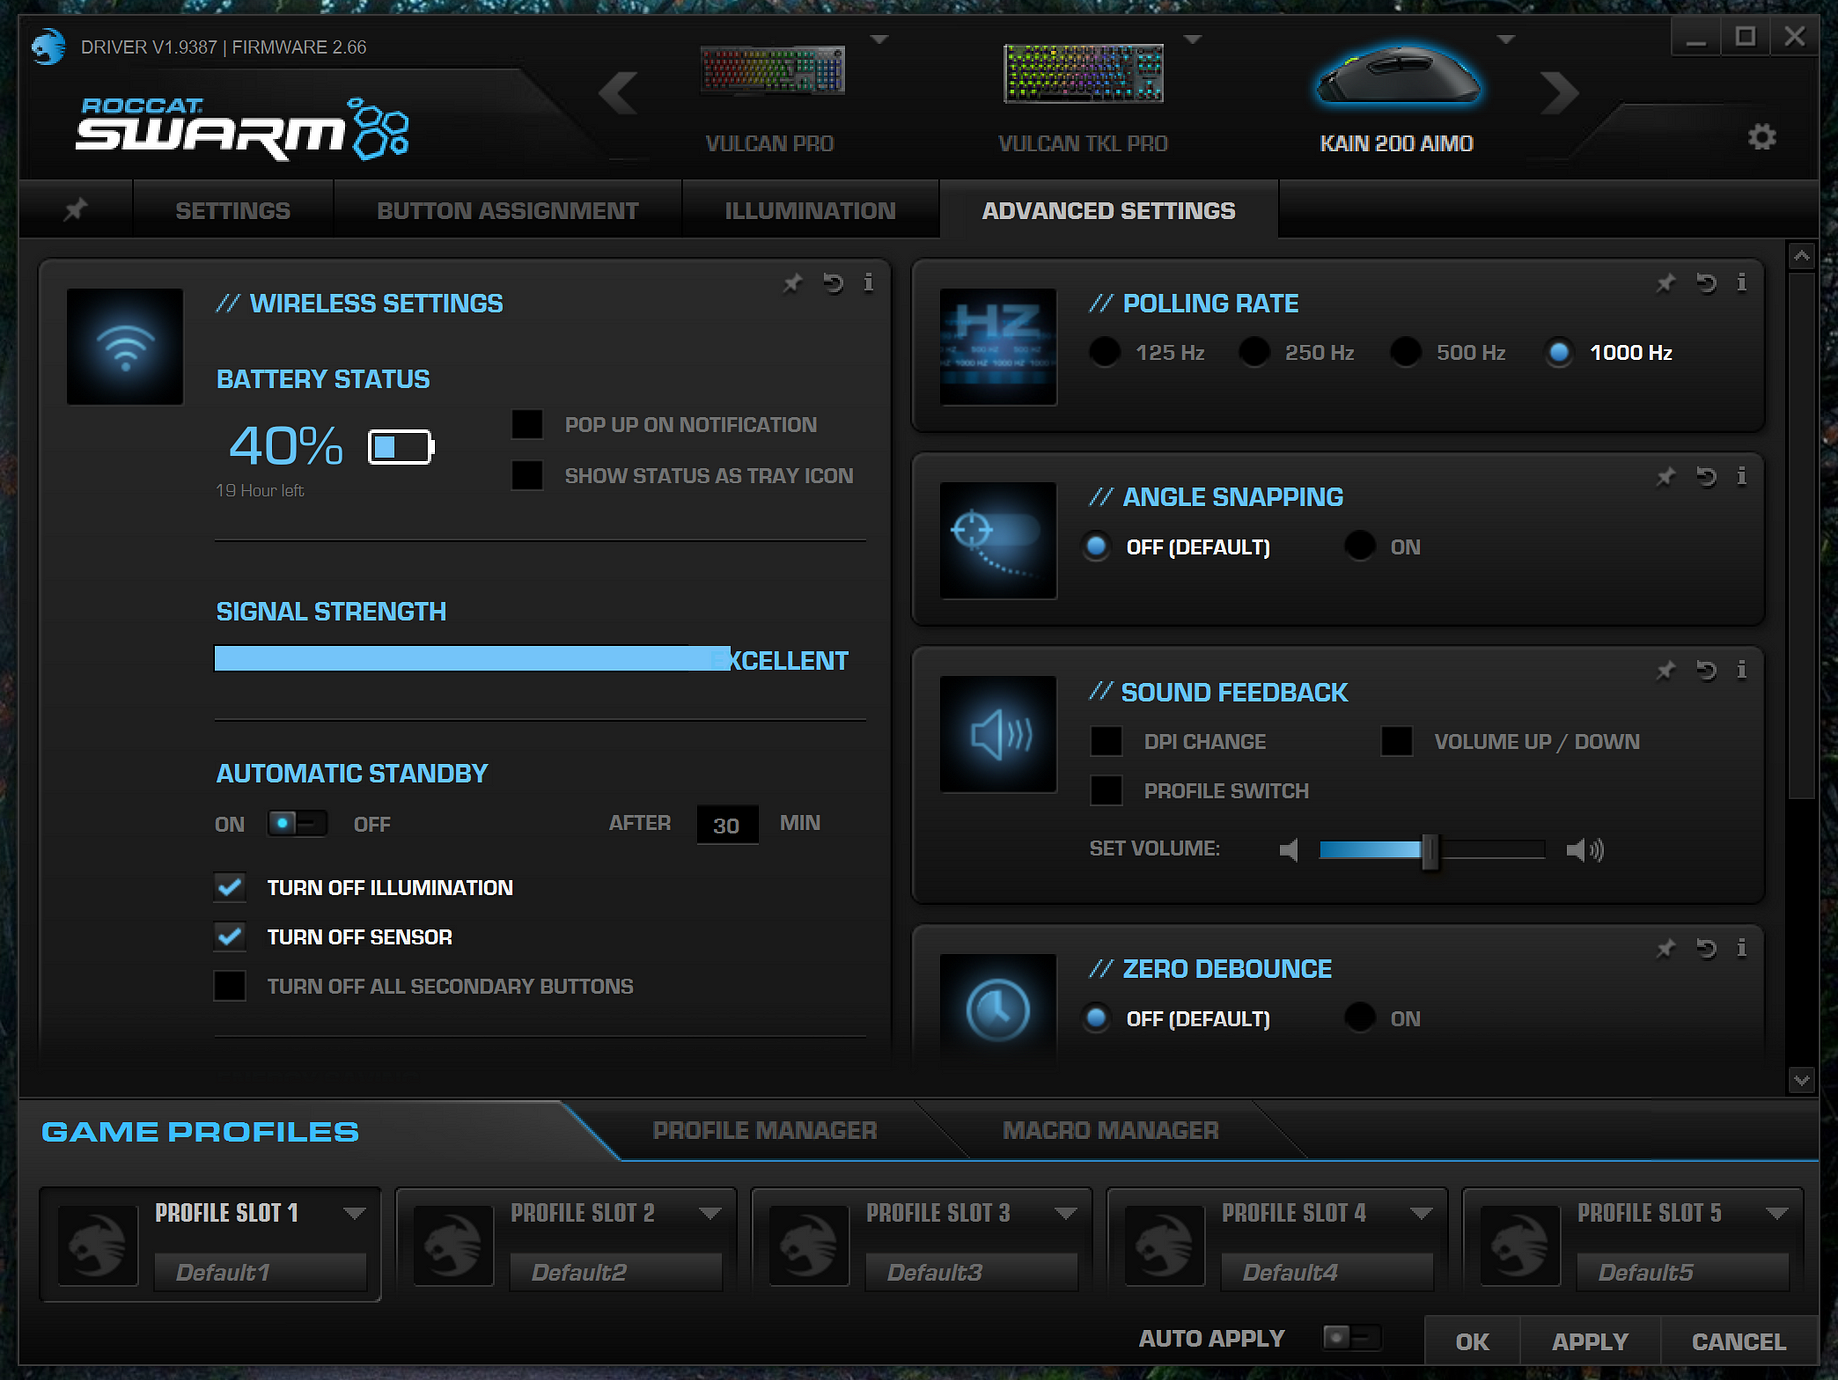Screen dimensions: 1838x1380
Task: Reset Zero Debounce to default
Action: (1706, 949)
